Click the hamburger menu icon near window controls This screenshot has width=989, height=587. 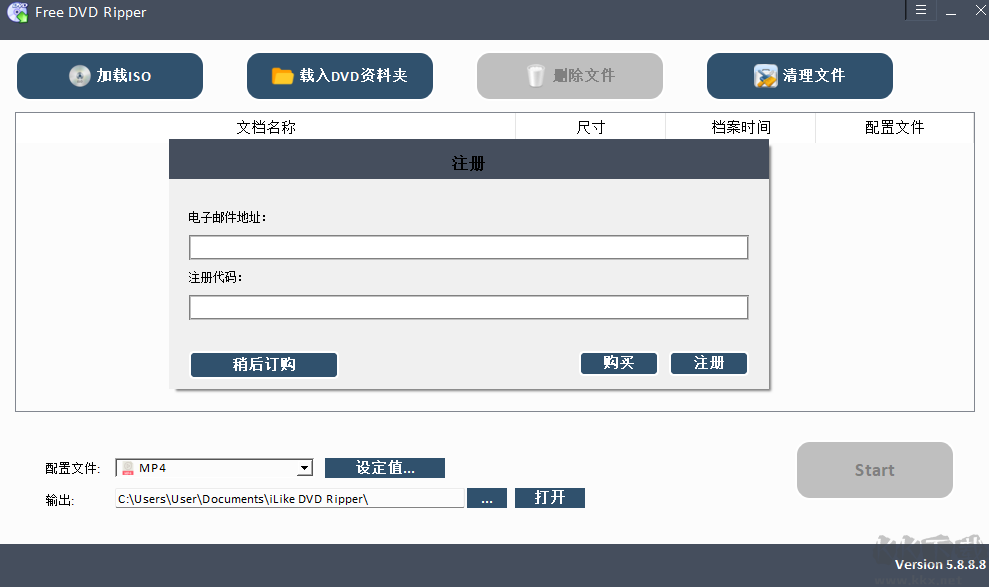click(920, 10)
